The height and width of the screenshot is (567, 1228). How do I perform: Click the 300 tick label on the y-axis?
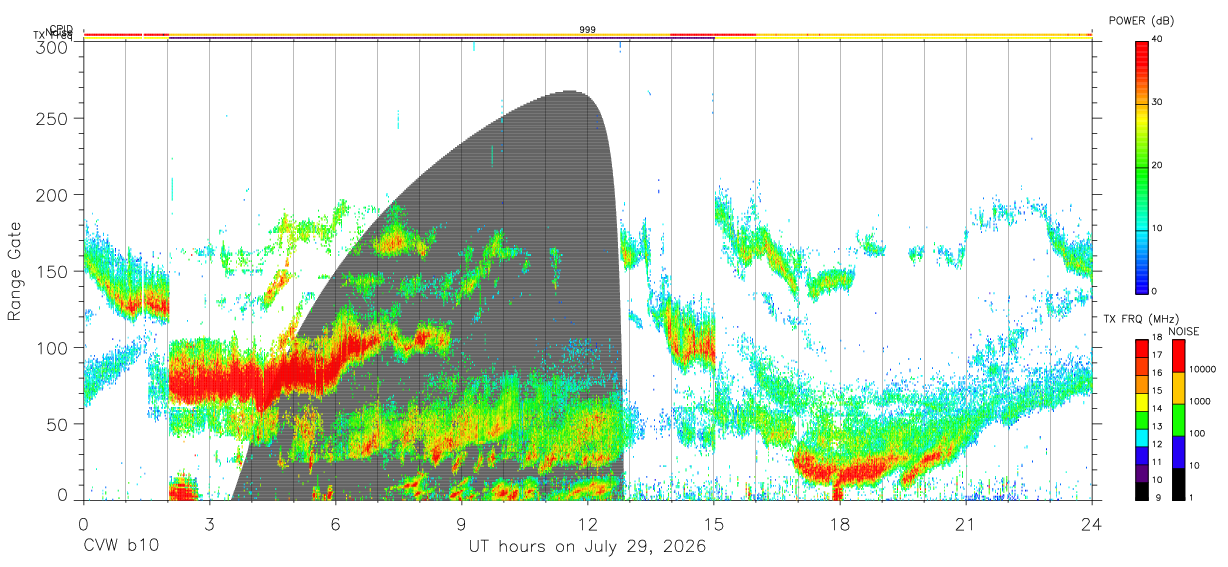click(52, 47)
